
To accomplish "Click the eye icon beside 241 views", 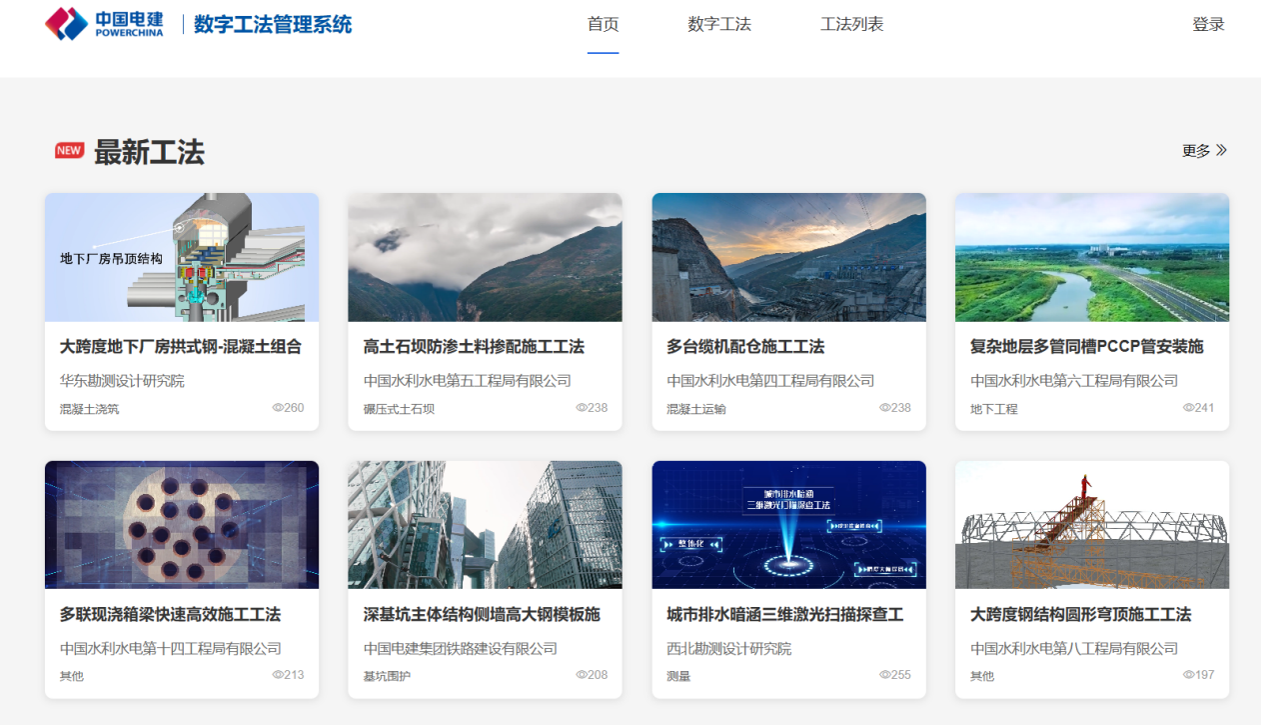I will click(1188, 408).
